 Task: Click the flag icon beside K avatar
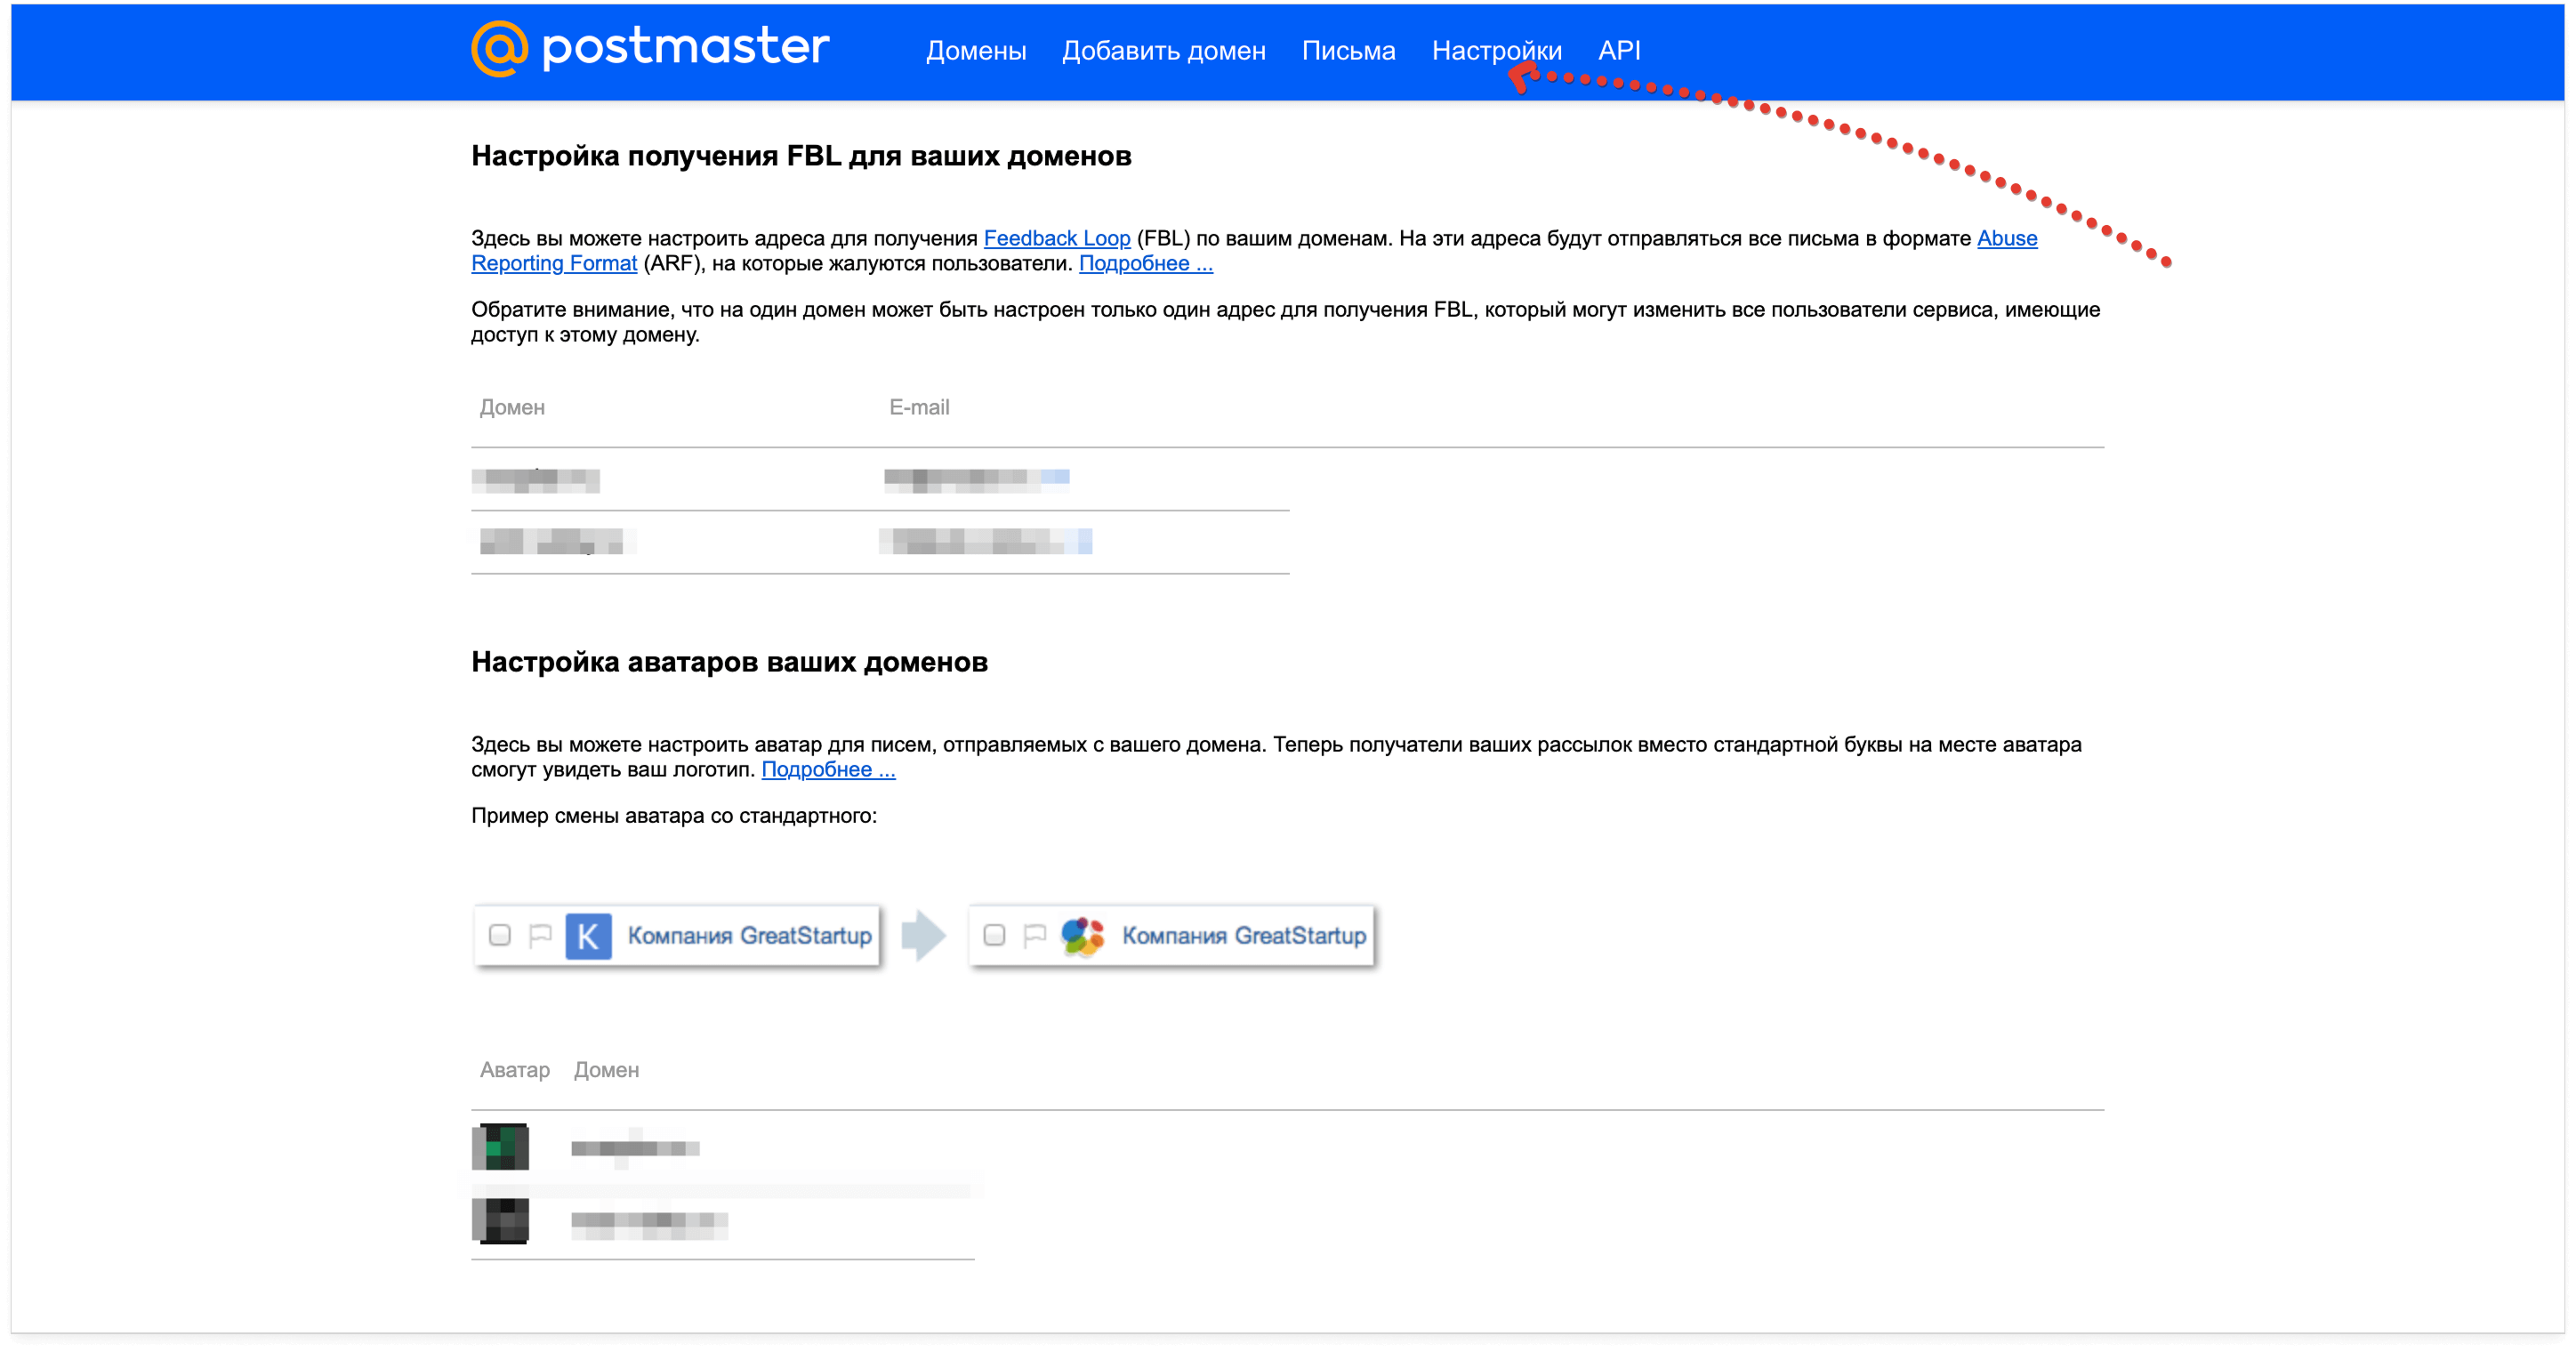pyautogui.click(x=540, y=936)
